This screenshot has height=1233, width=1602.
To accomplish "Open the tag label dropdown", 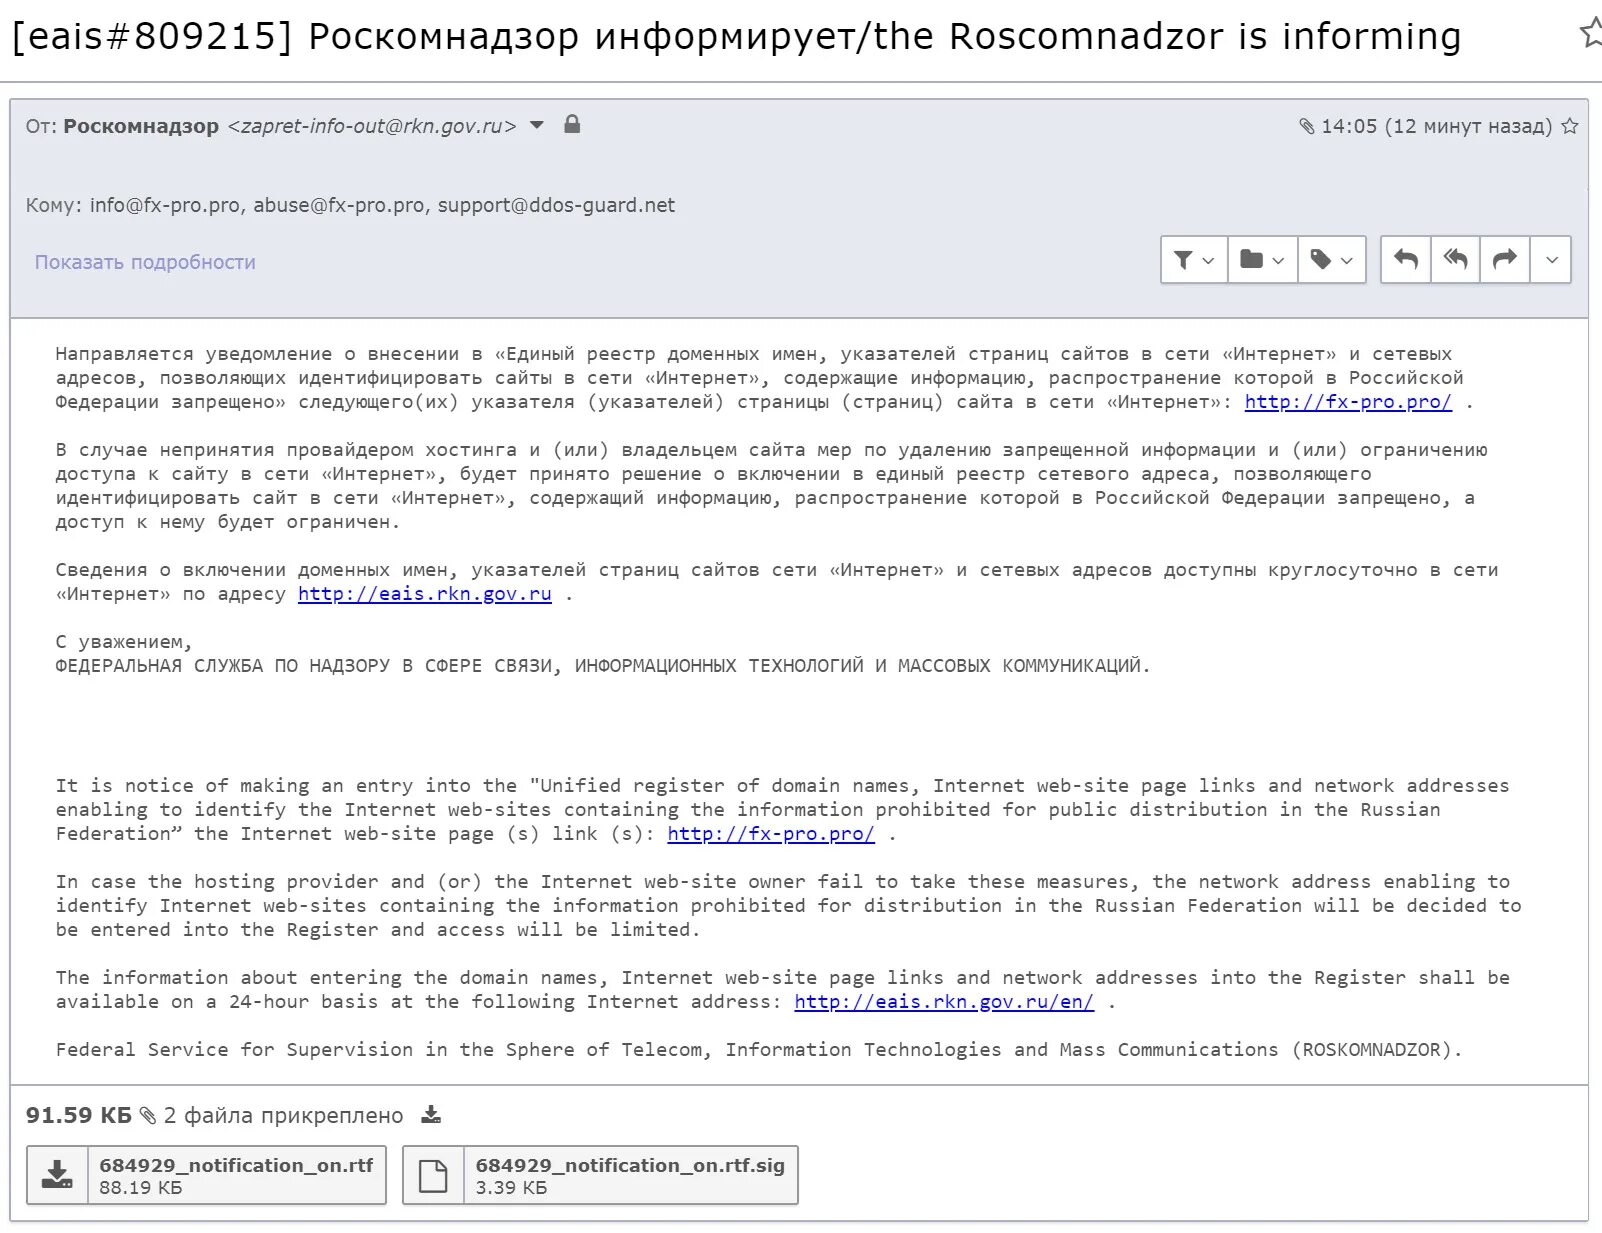I will click(x=1332, y=260).
